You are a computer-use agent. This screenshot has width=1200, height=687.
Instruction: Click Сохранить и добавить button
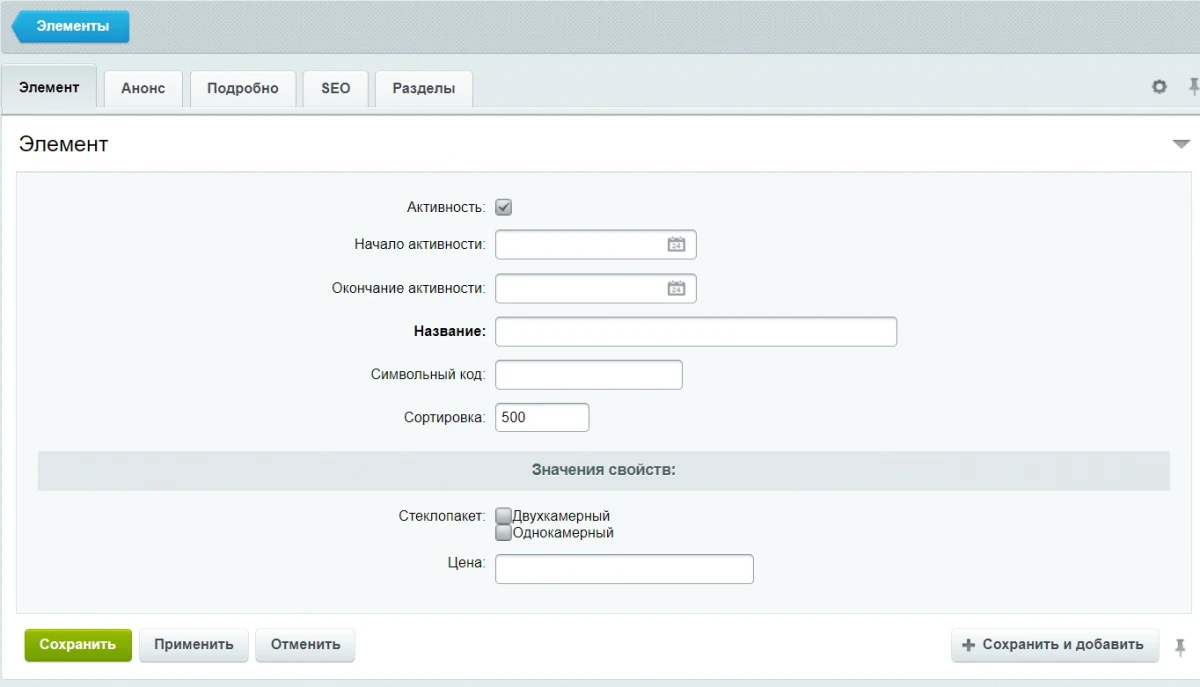1054,645
